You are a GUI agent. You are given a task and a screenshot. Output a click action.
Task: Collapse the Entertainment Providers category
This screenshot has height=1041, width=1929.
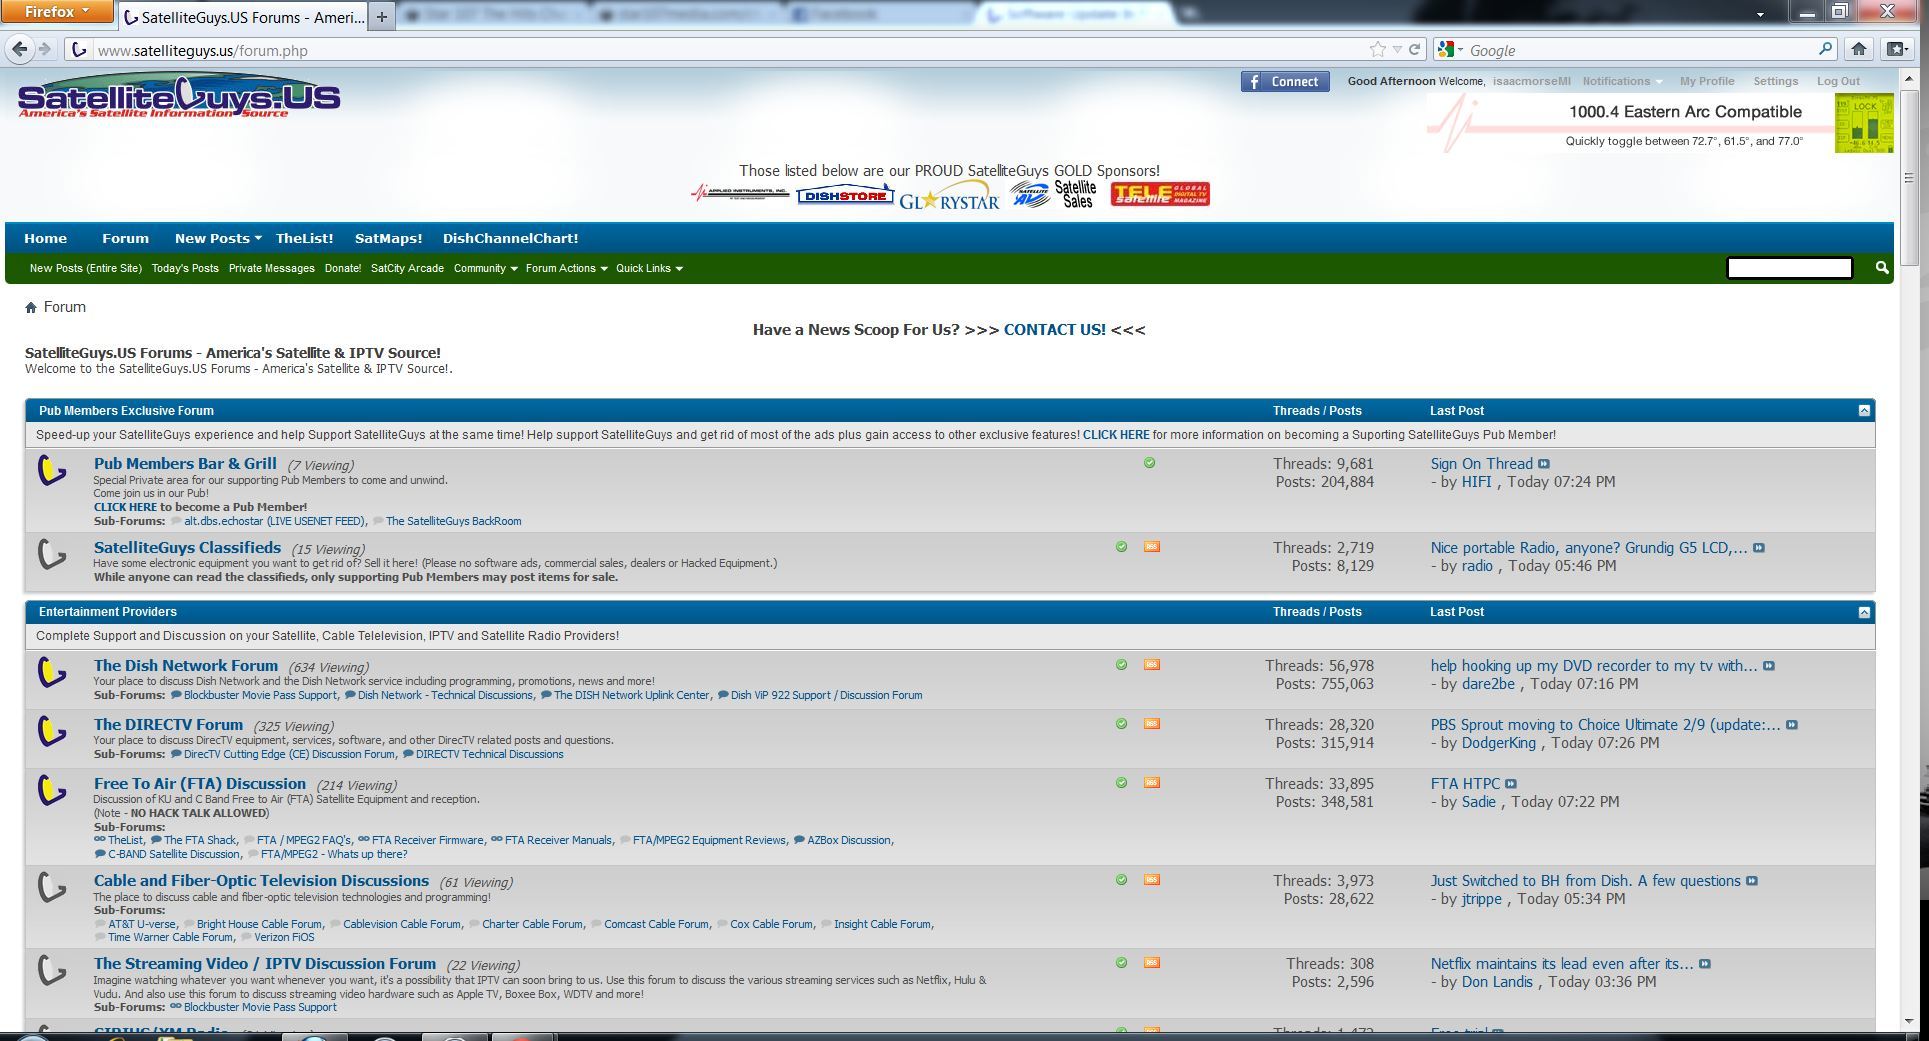tap(1864, 612)
